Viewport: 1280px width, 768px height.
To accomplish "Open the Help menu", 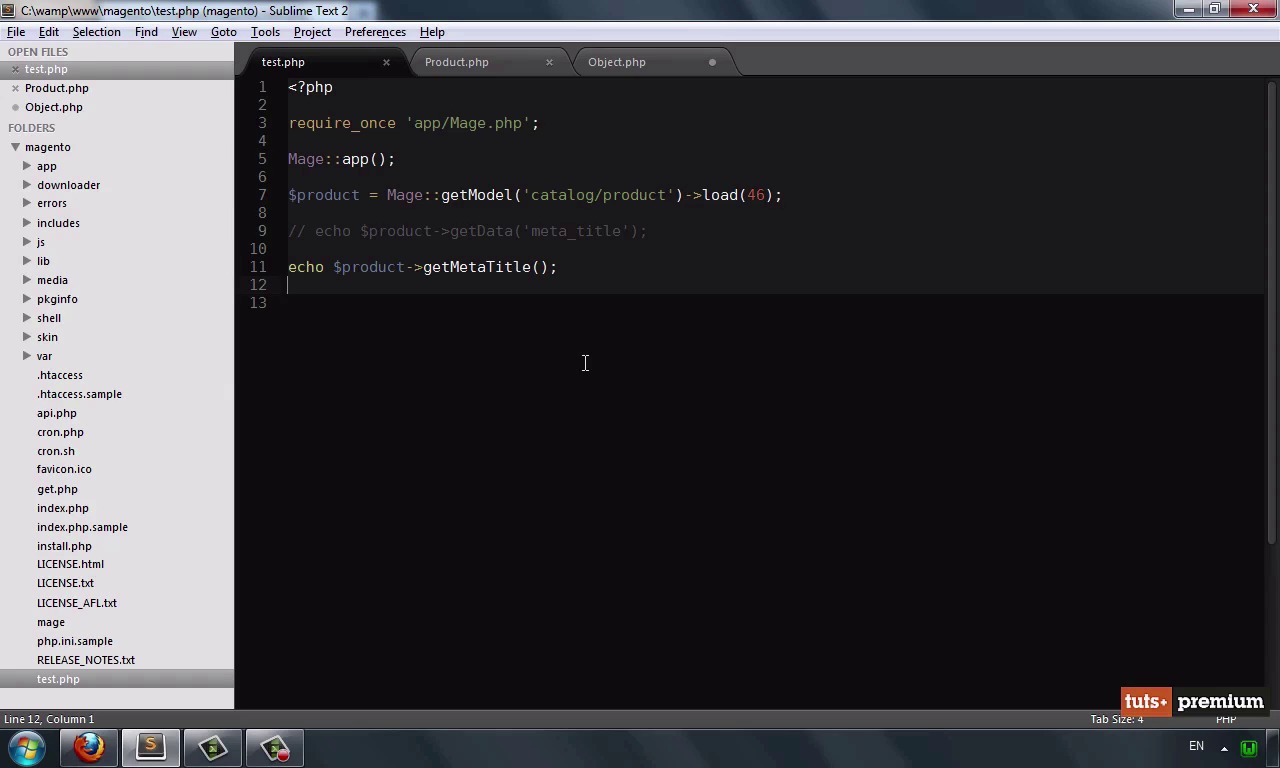I will [432, 32].
